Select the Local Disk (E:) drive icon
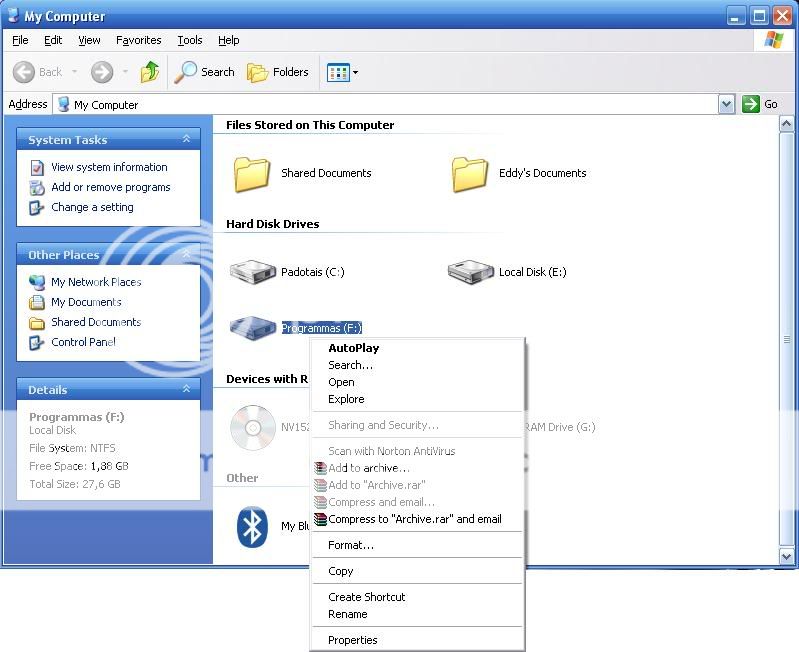 pos(470,271)
